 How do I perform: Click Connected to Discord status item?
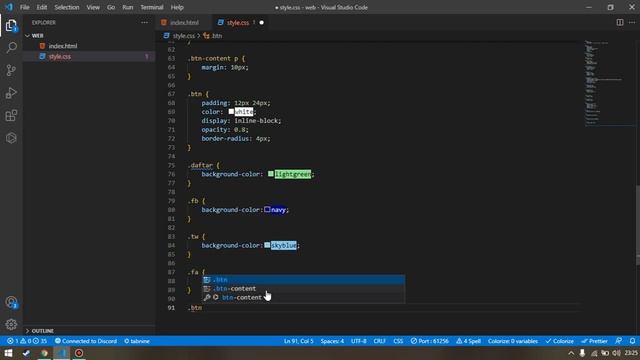click(x=86, y=341)
